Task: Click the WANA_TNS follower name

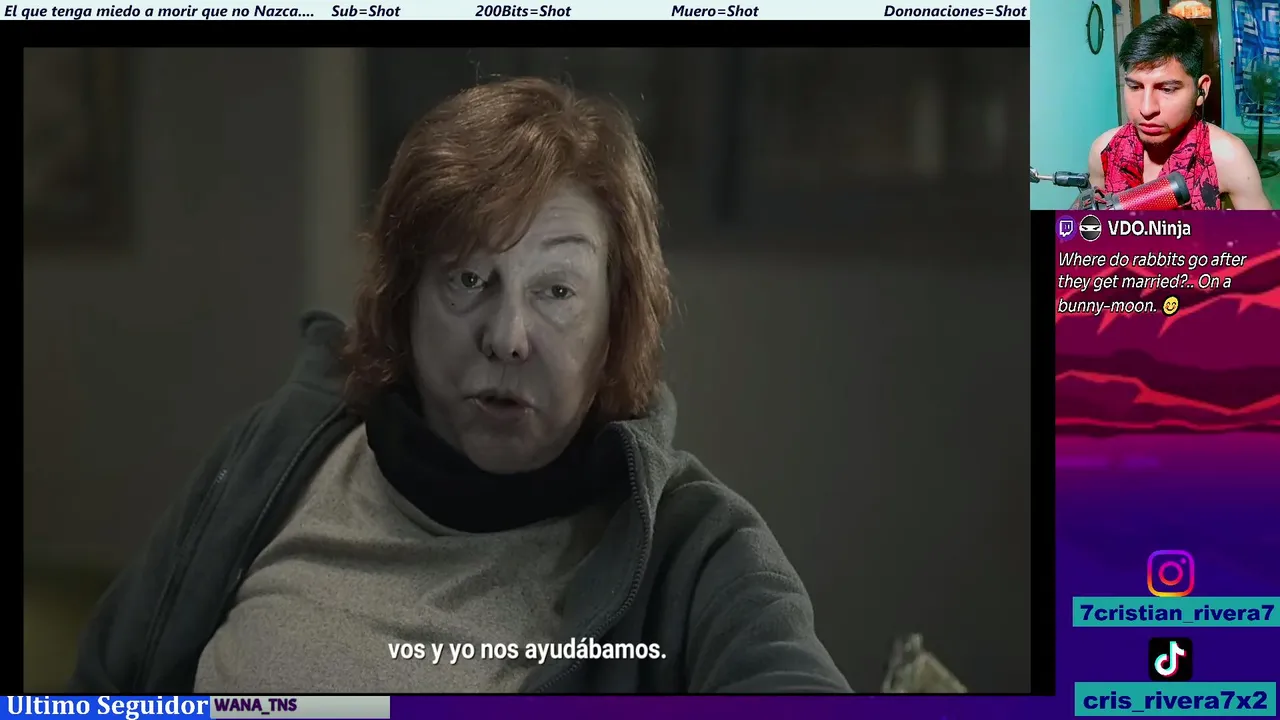Action: (255, 706)
